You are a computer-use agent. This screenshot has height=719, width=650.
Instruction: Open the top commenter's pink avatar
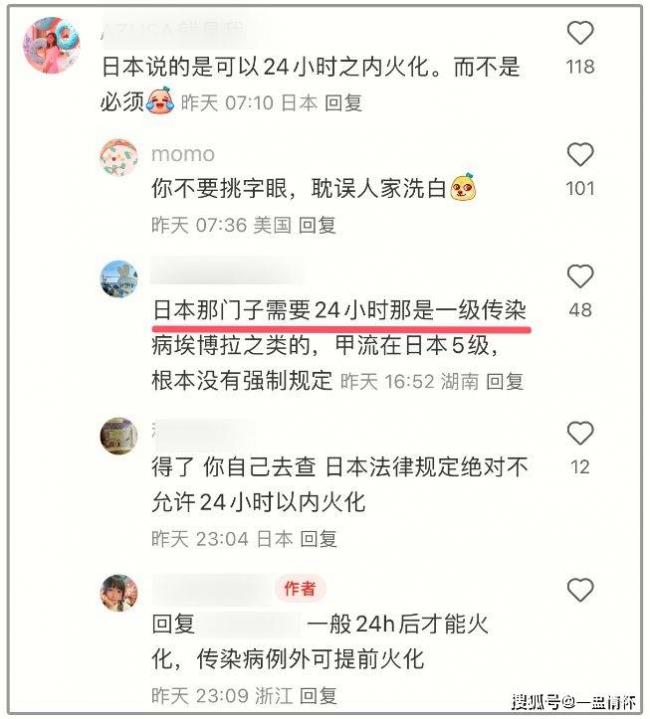pos(51,45)
